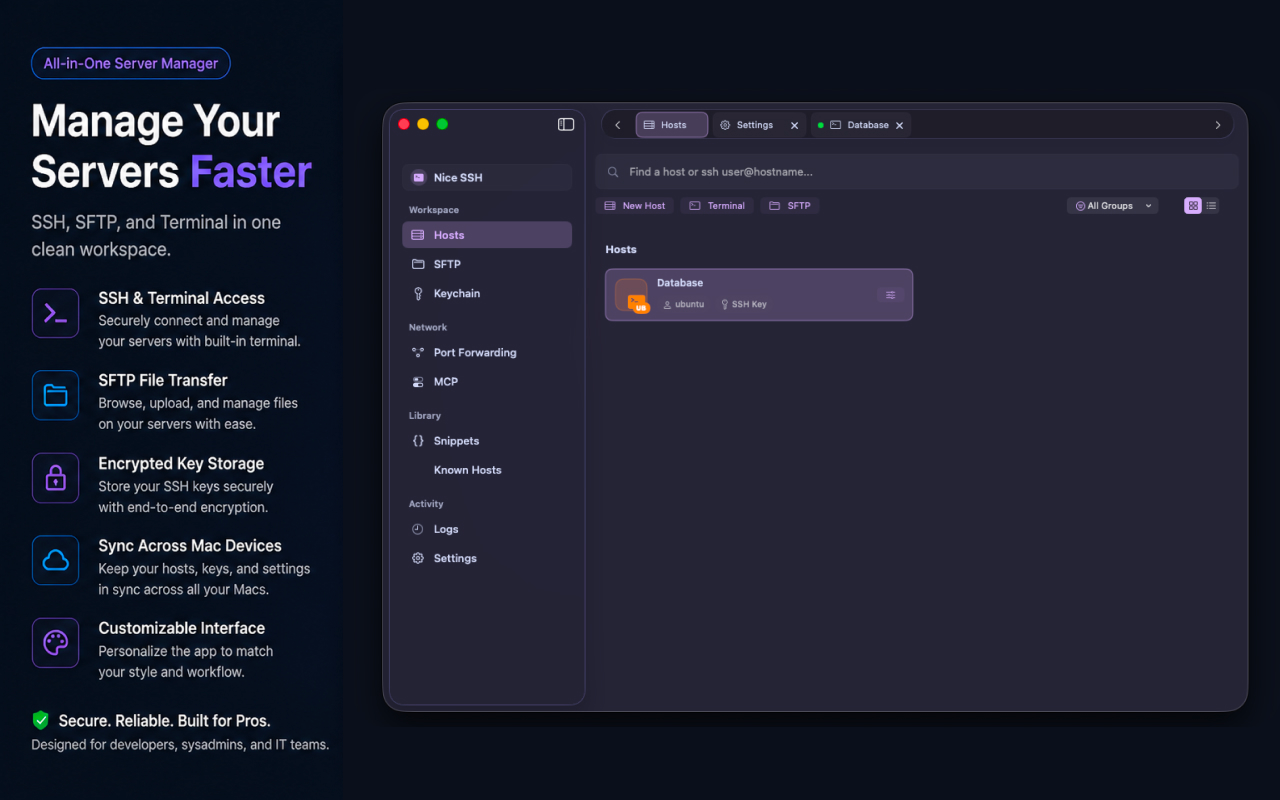This screenshot has height=800, width=1280.
Task: Click the MCP icon in sidebar
Action: 418,381
